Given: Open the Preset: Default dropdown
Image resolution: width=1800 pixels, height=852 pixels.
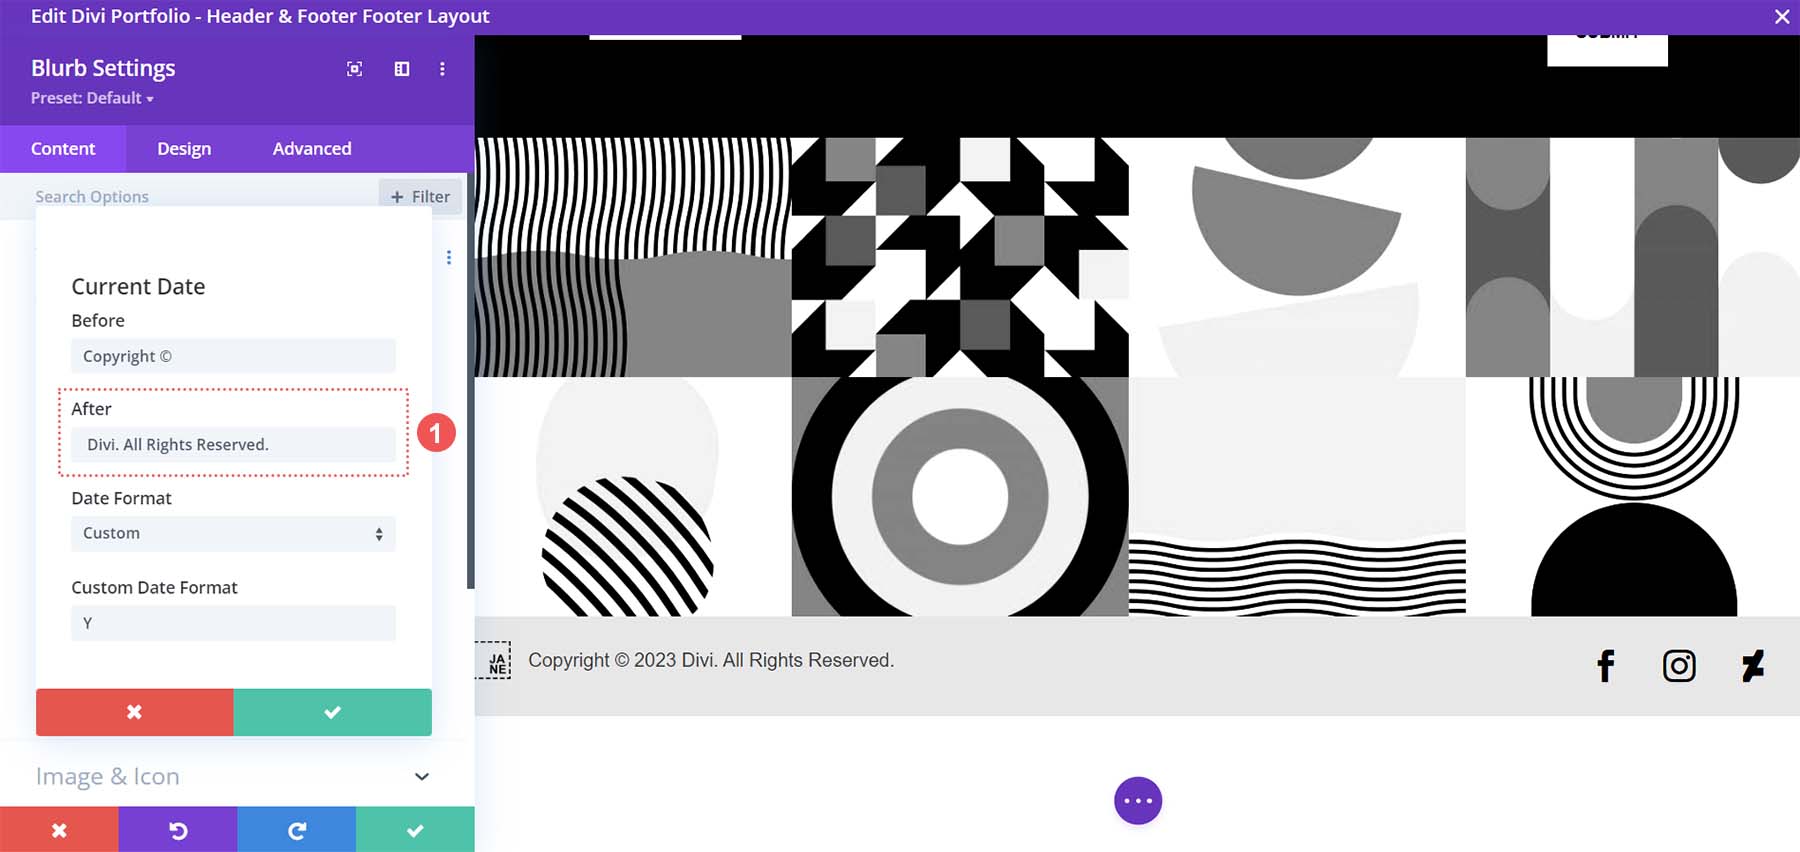Looking at the screenshot, I should click(x=92, y=98).
